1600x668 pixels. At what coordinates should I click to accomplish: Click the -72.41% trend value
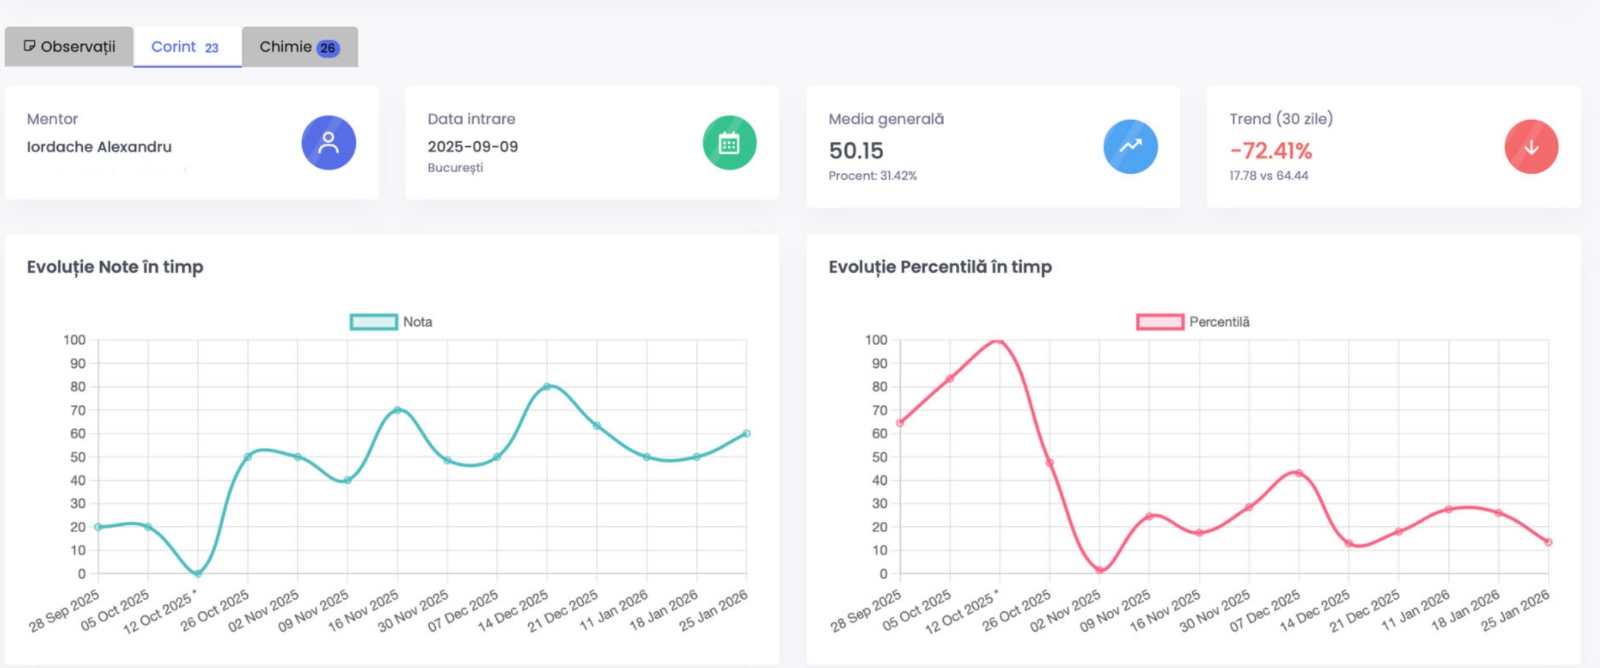coord(1270,151)
